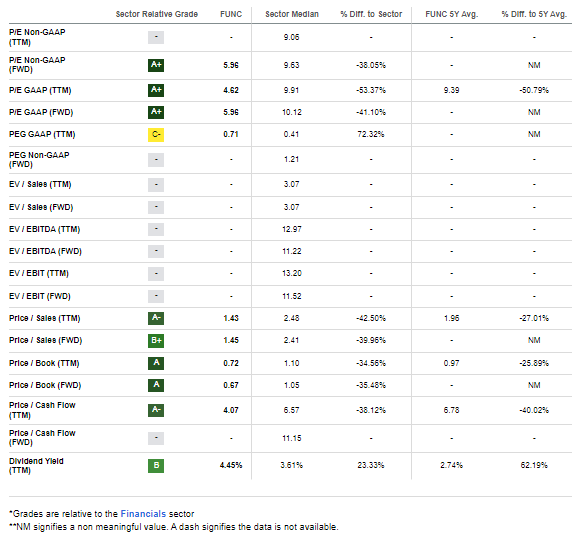Click the -42.50% sector difference for Price / Sales (TTM)

[371, 318]
